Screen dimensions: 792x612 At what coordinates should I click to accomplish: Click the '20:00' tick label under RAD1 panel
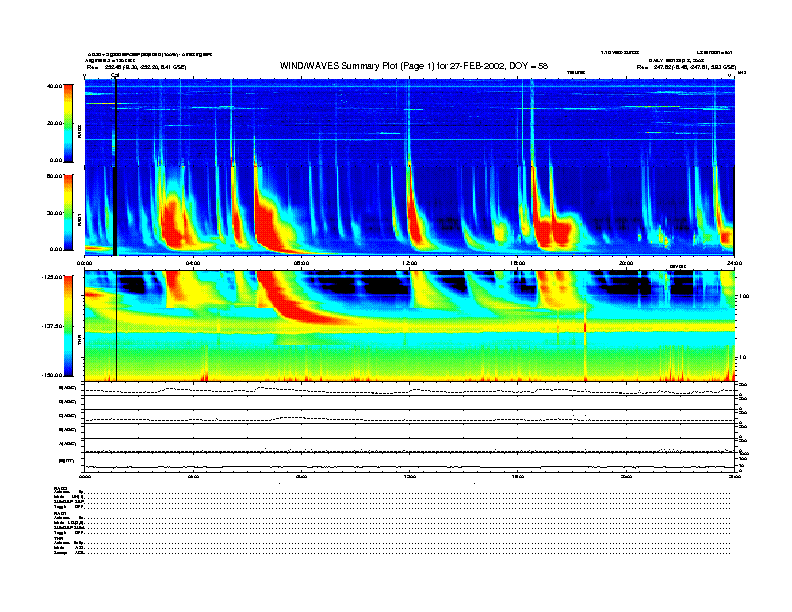click(626, 263)
